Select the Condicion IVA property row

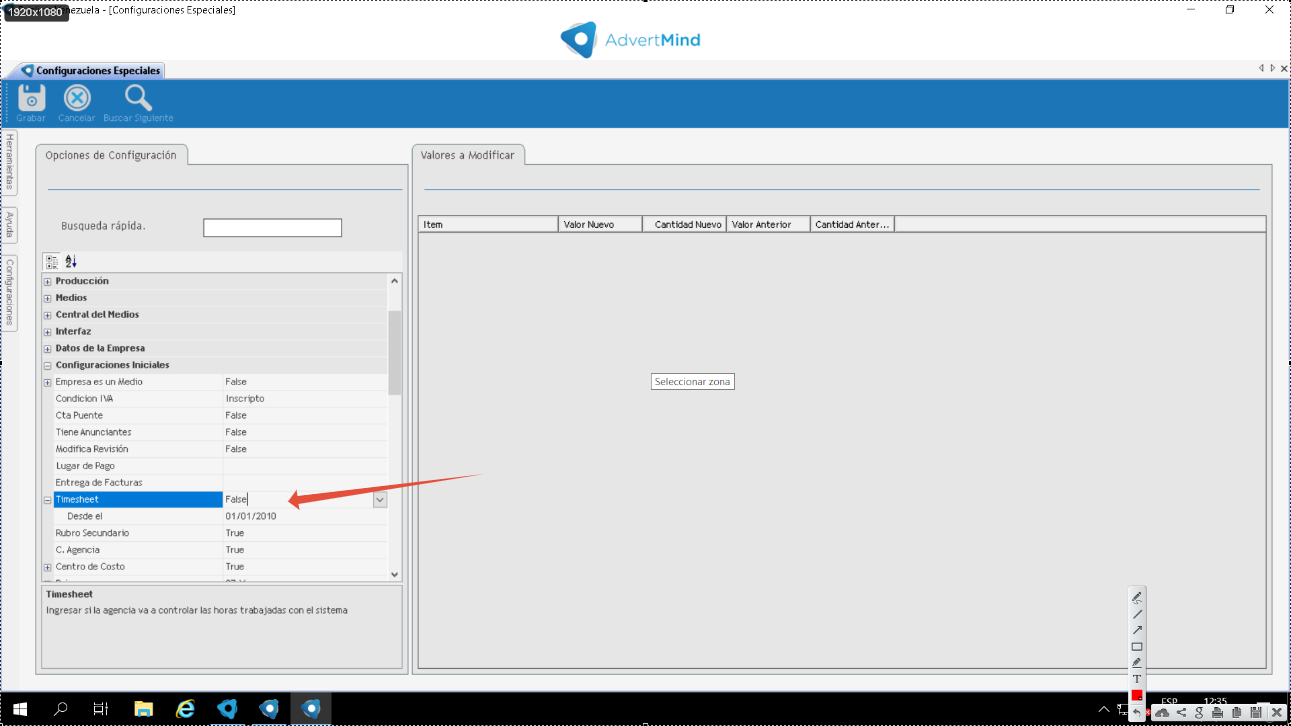click(220, 399)
